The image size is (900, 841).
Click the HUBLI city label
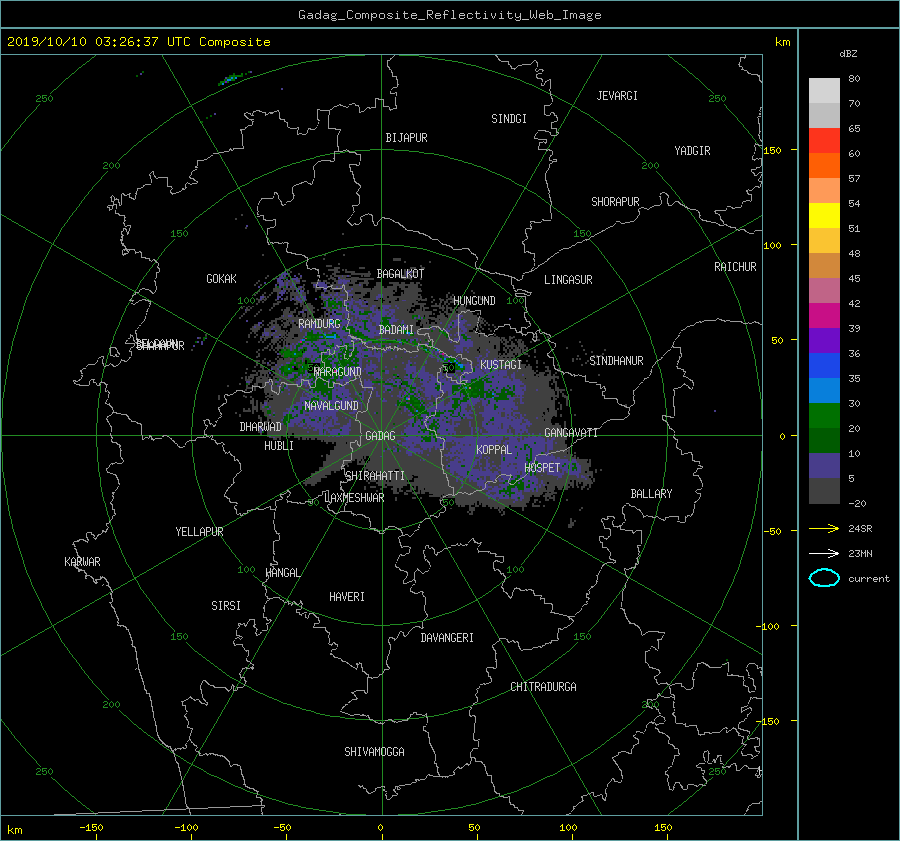click(279, 446)
